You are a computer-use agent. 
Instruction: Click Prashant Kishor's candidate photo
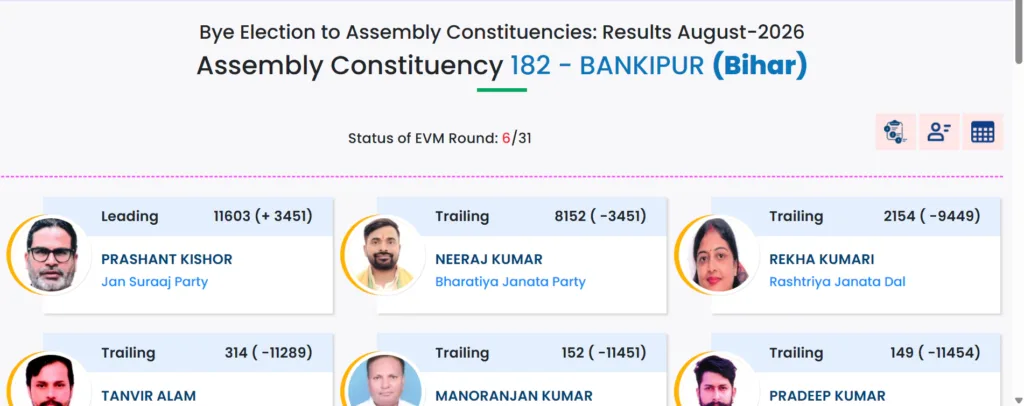point(51,255)
